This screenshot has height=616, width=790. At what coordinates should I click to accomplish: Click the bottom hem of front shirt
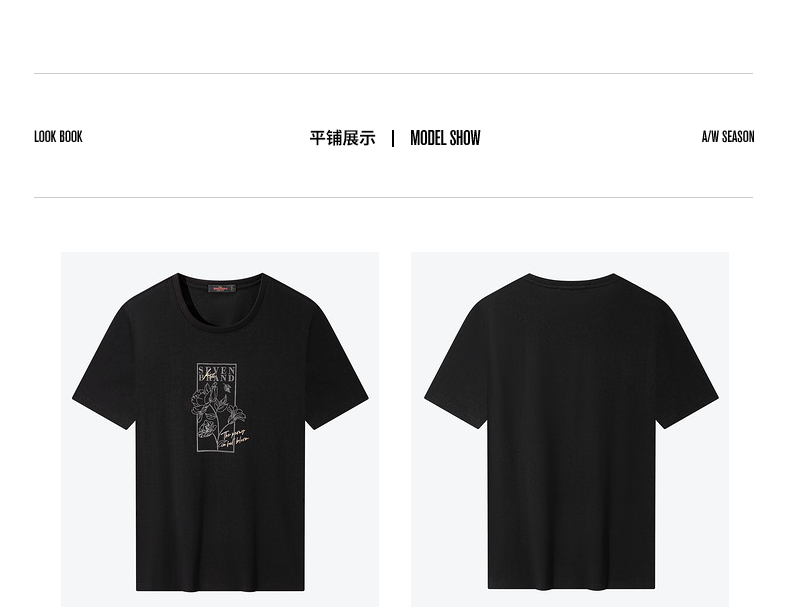click(x=220, y=587)
